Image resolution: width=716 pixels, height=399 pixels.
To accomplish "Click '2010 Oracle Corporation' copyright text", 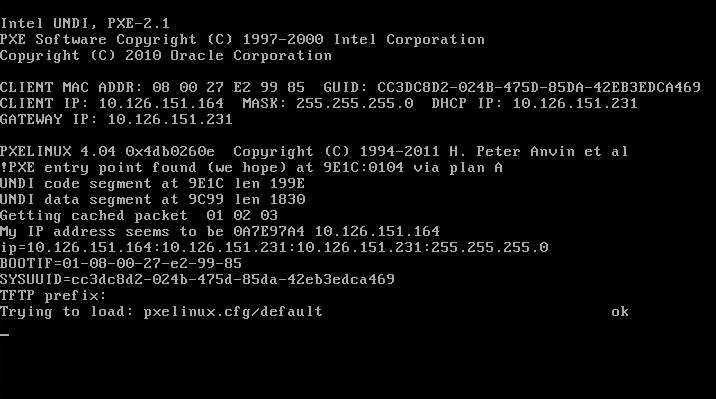I will [228, 56].
